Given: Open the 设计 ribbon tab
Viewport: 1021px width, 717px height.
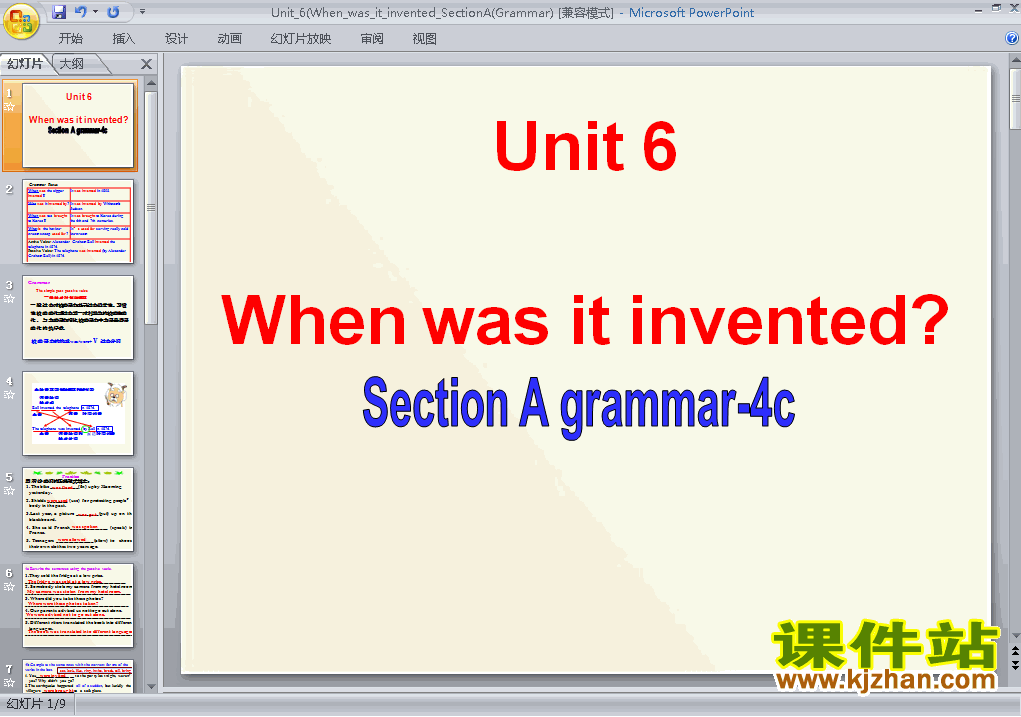Looking at the screenshot, I should [176, 38].
